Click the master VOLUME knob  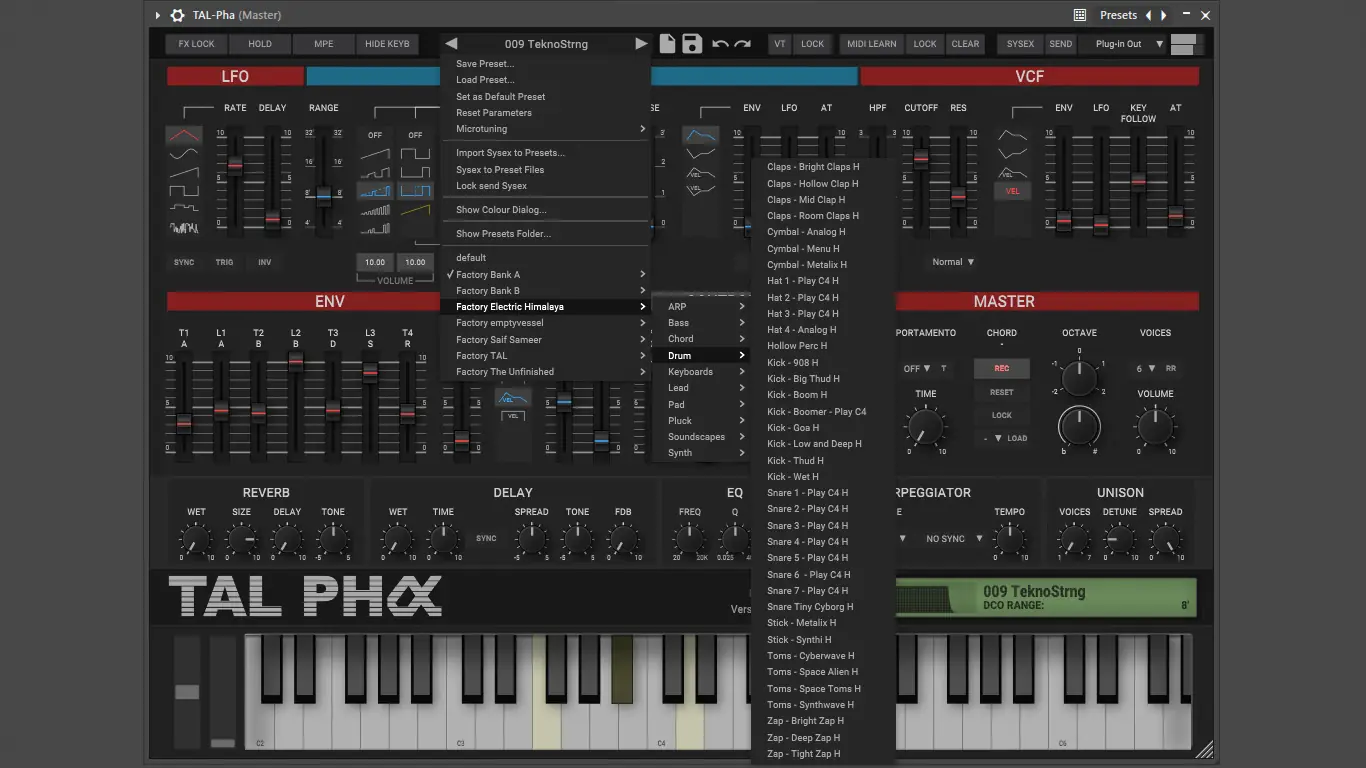pyautogui.click(x=1155, y=428)
